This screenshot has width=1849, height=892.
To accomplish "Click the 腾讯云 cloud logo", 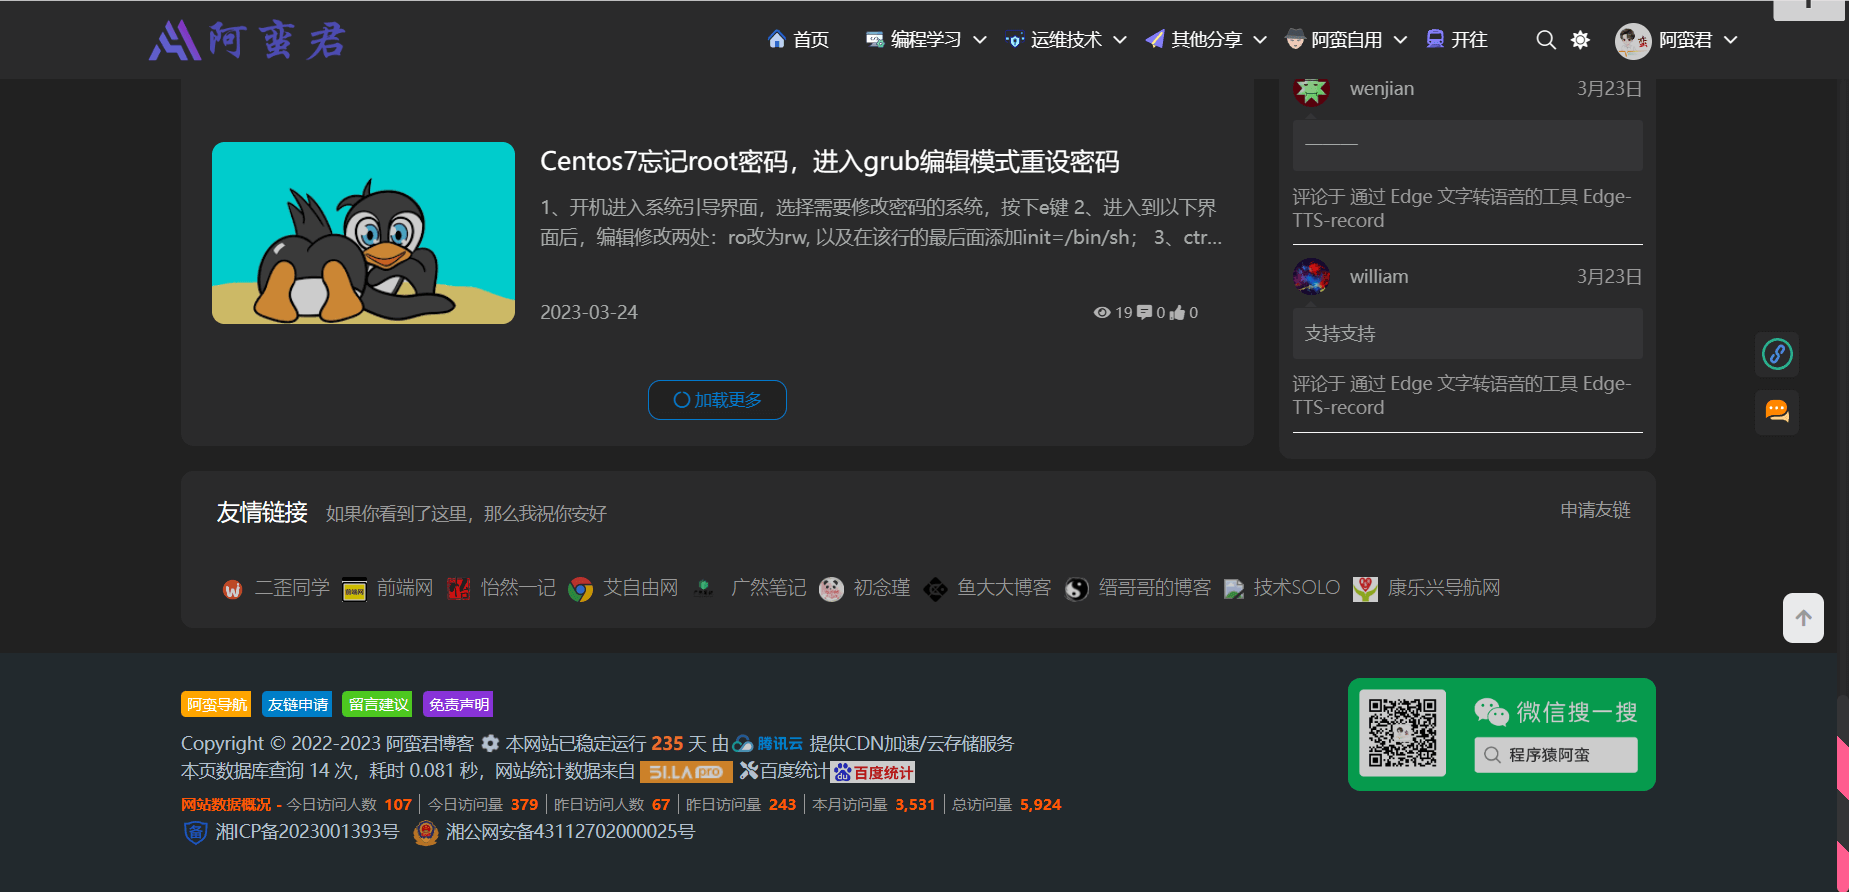I will (x=768, y=744).
